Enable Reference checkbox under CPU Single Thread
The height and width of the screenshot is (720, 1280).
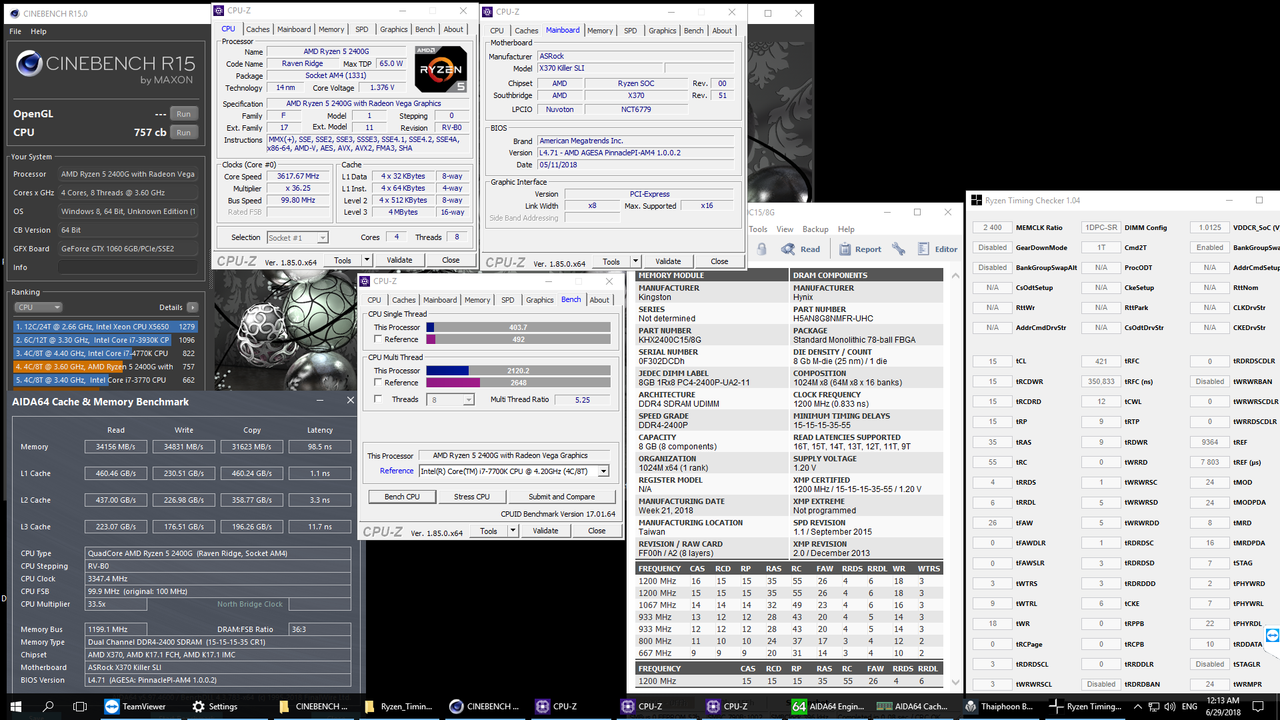click(378, 339)
